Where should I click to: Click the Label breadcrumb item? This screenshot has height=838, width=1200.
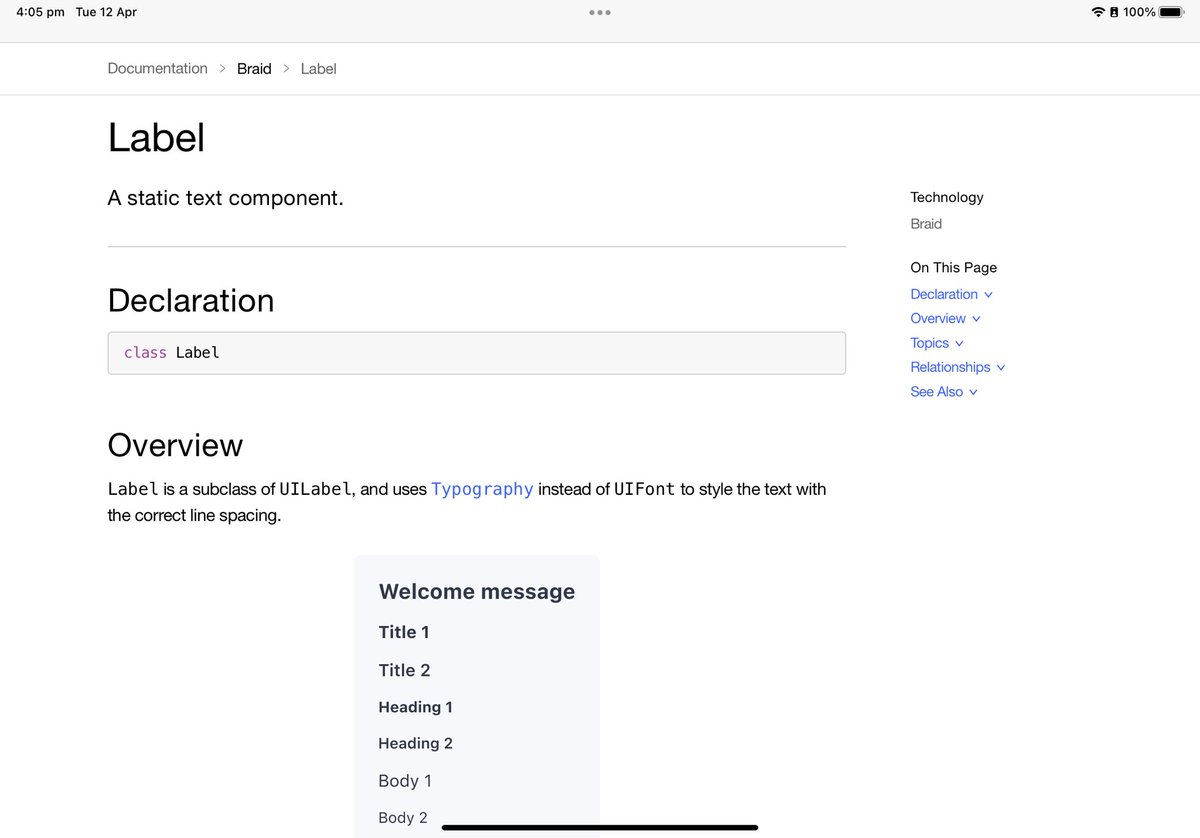point(318,69)
